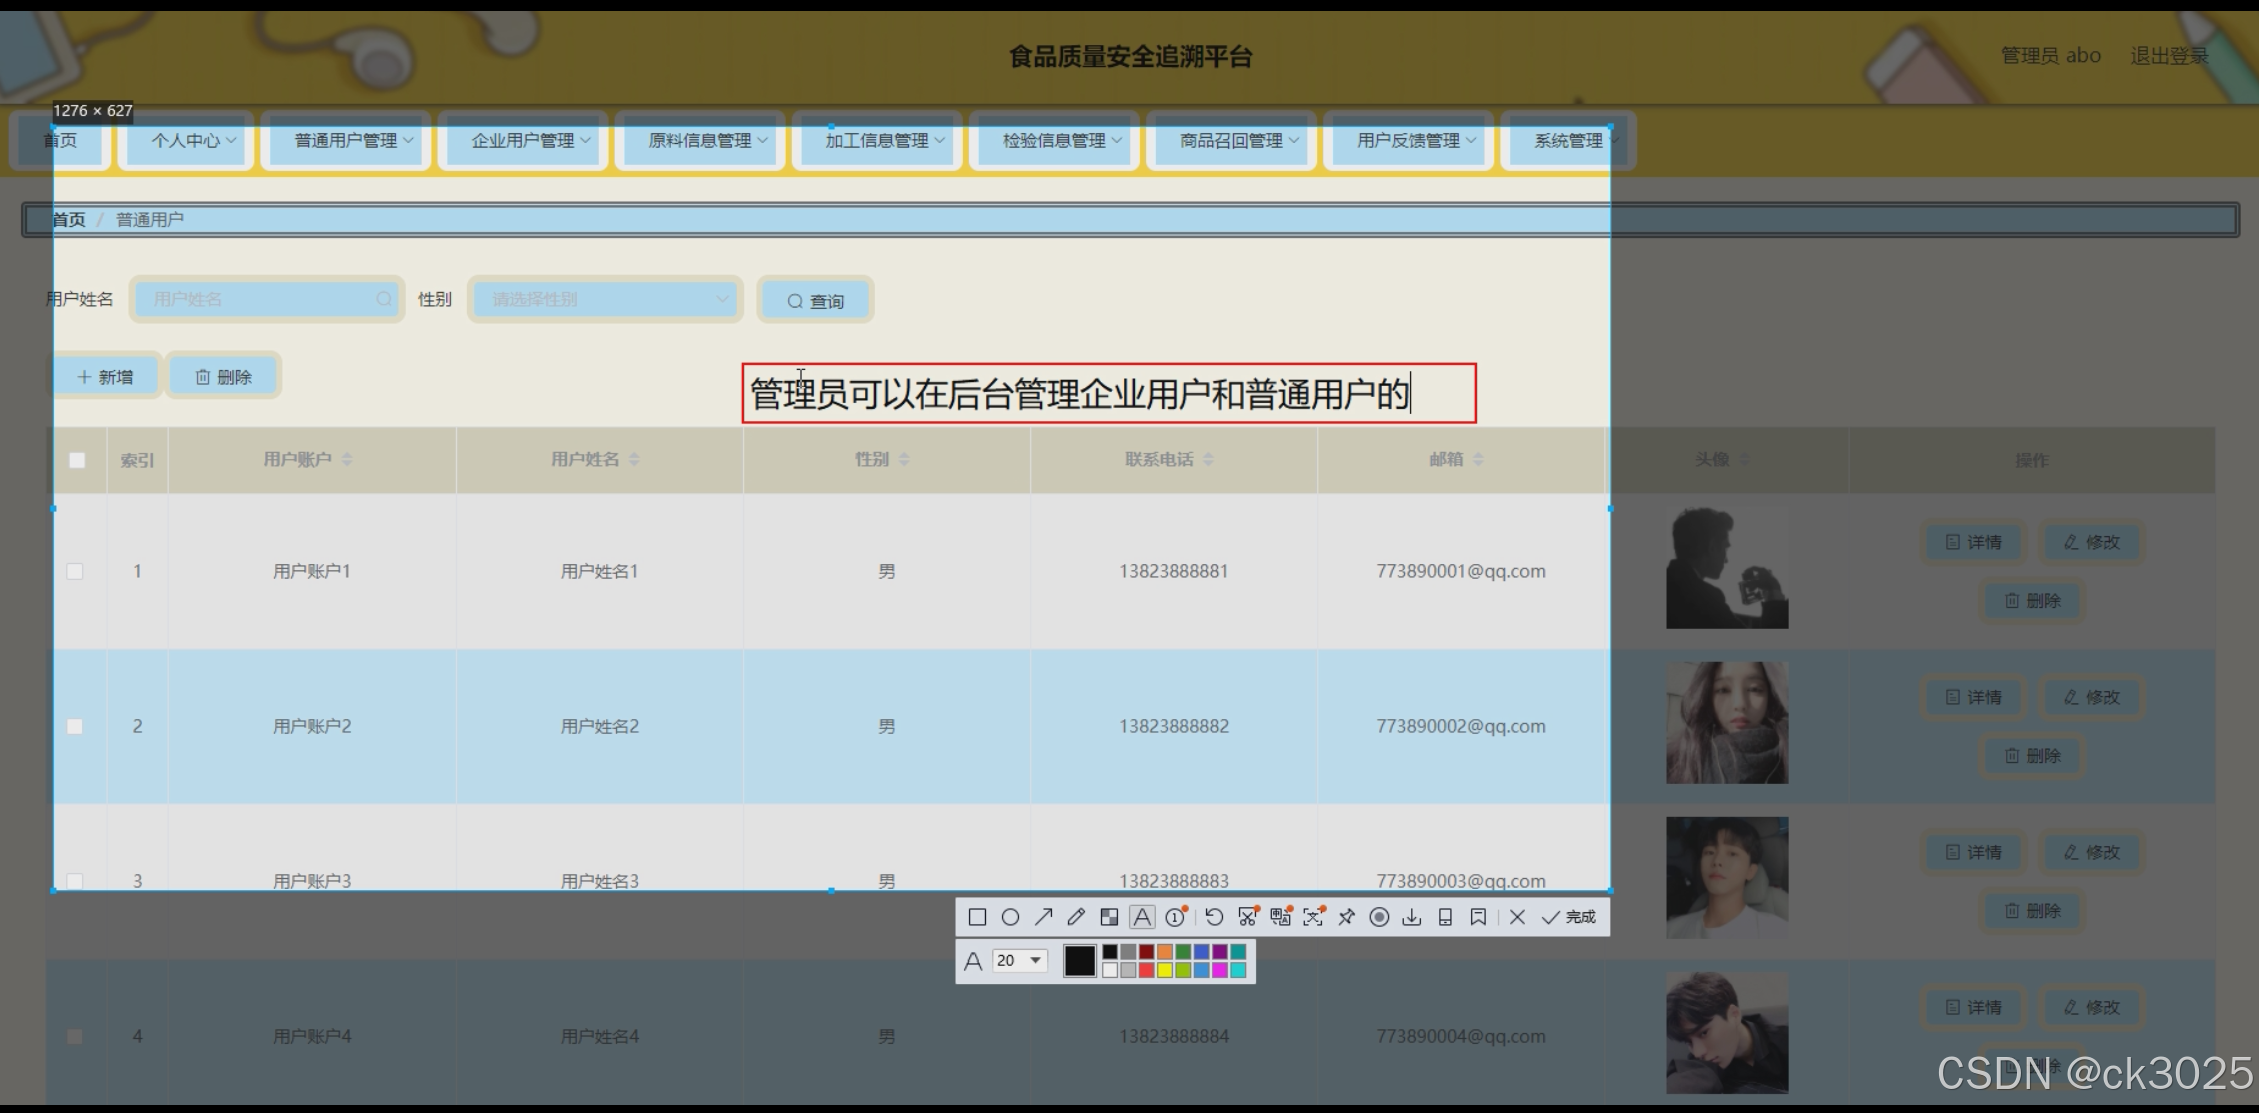Image resolution: width=2259 pixels, height=1113 pixels.
Task: Click the 查询 search button
Action: tap(814, 300)
